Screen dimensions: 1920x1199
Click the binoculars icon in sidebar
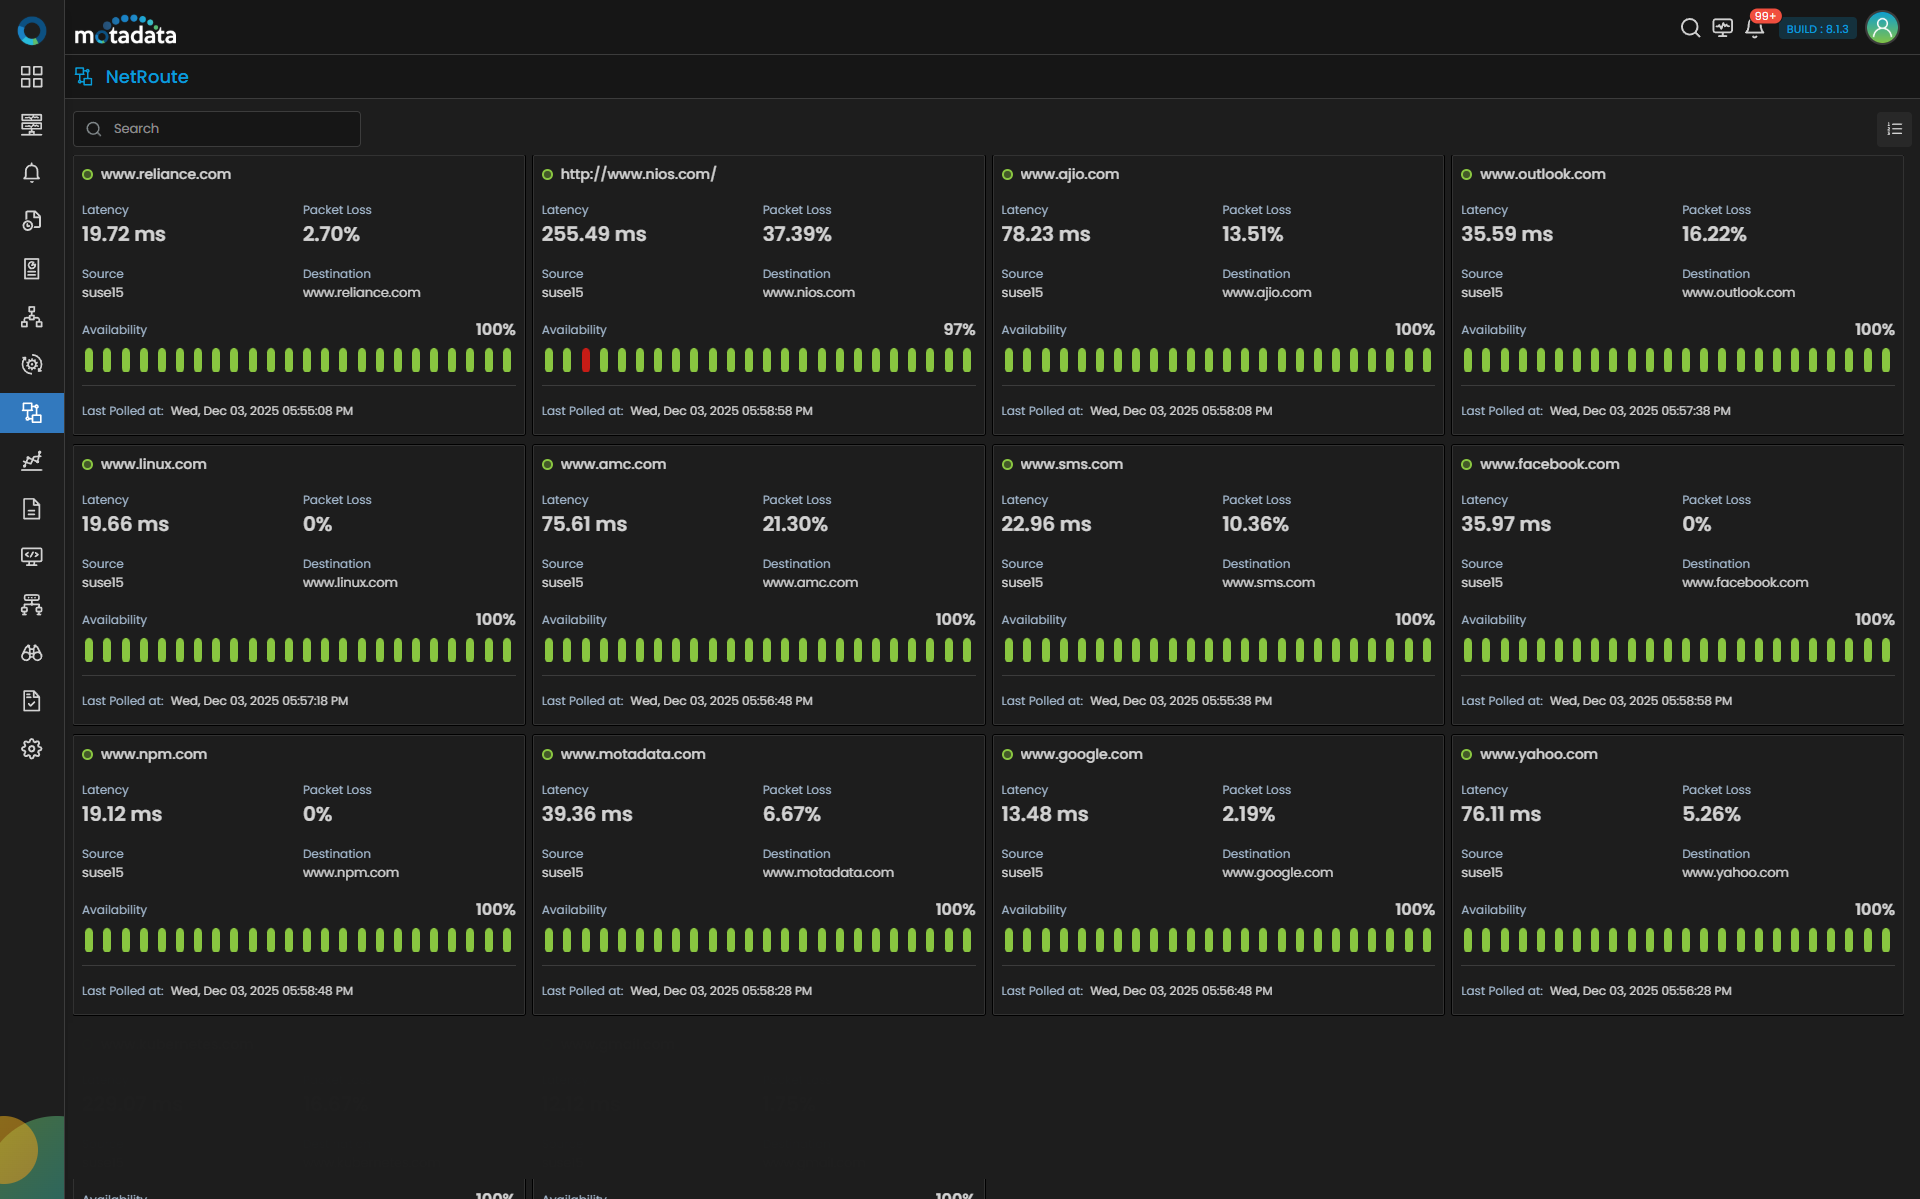[x=32, y=653]
